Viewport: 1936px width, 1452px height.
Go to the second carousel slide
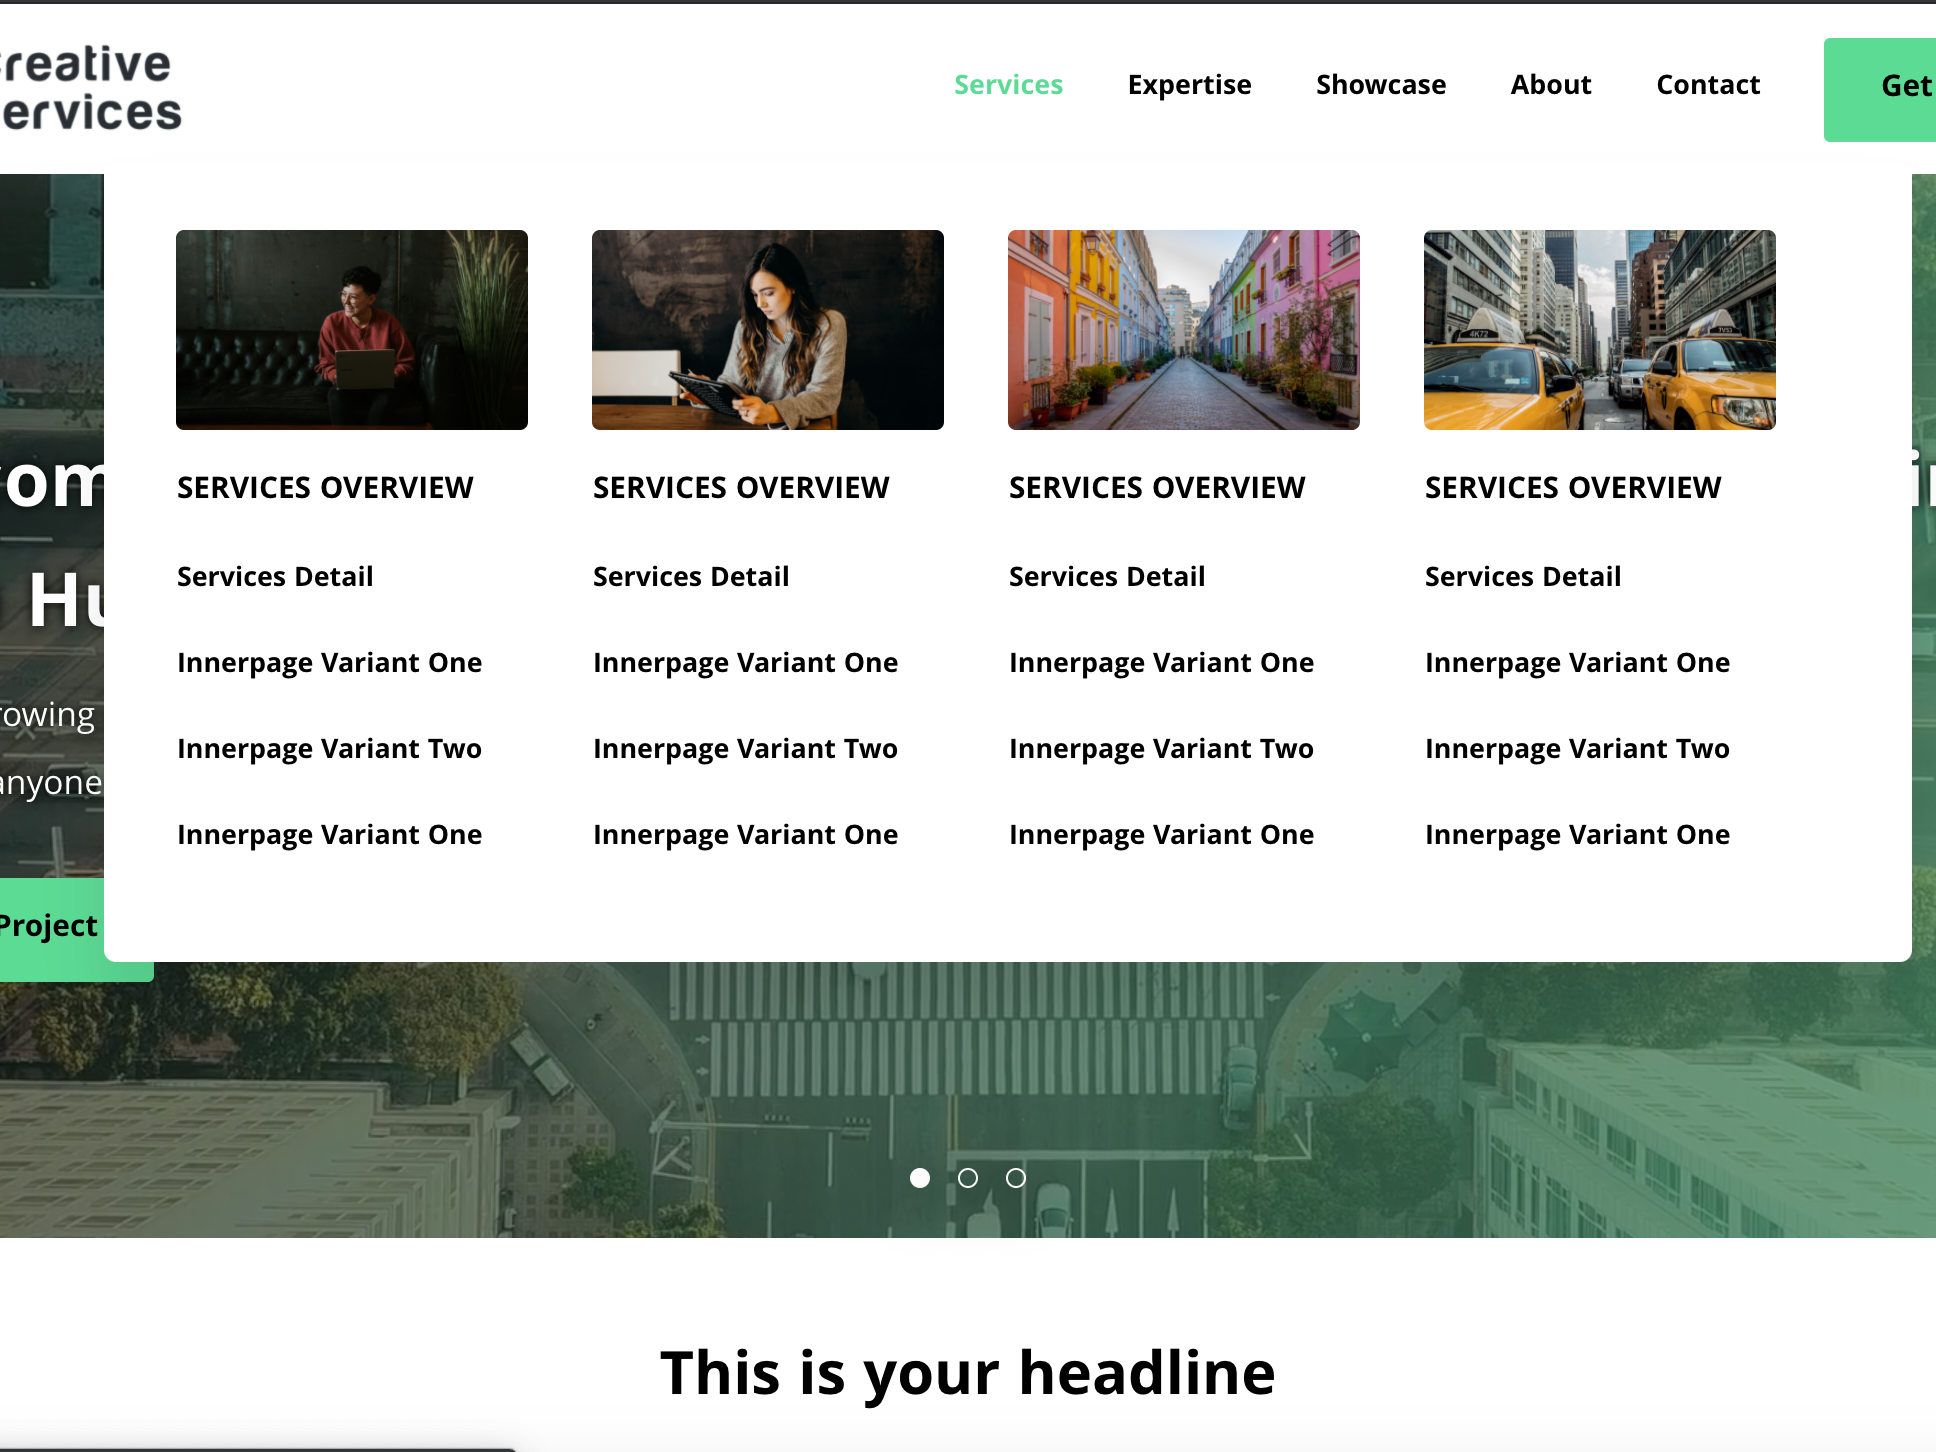pyautogui.click(x=968, y=1178)
